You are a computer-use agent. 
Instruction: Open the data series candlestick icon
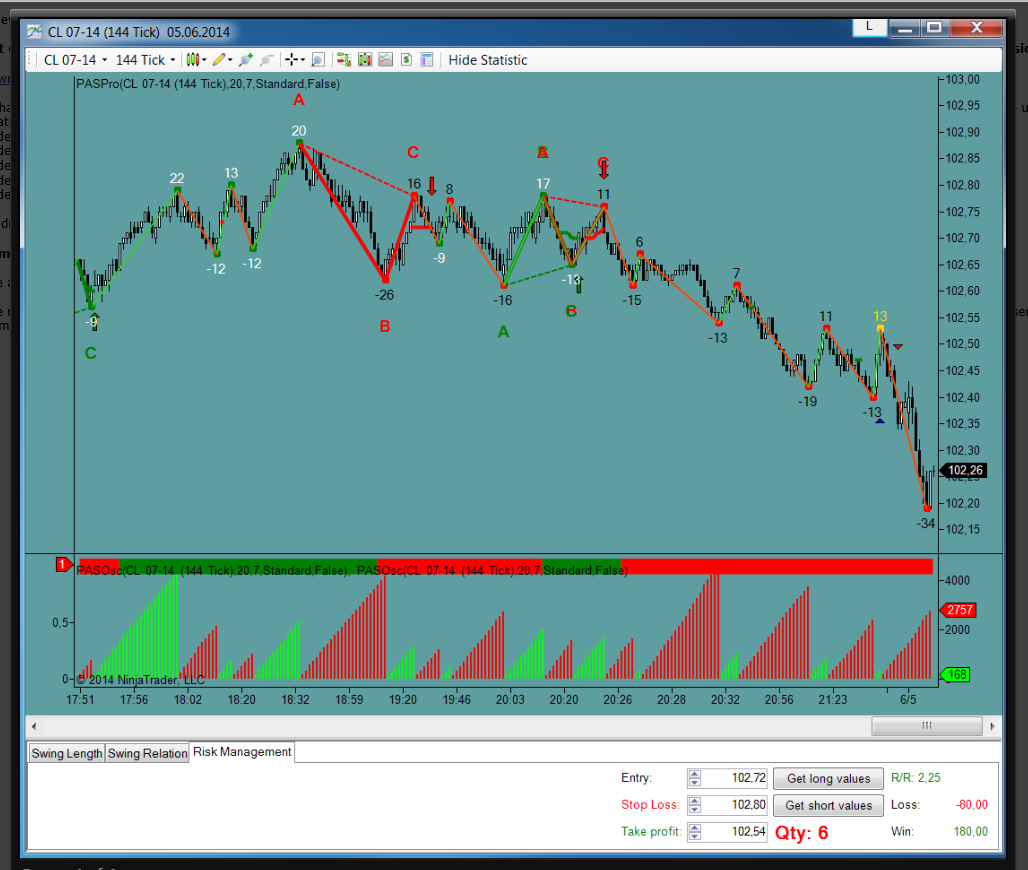365,60
